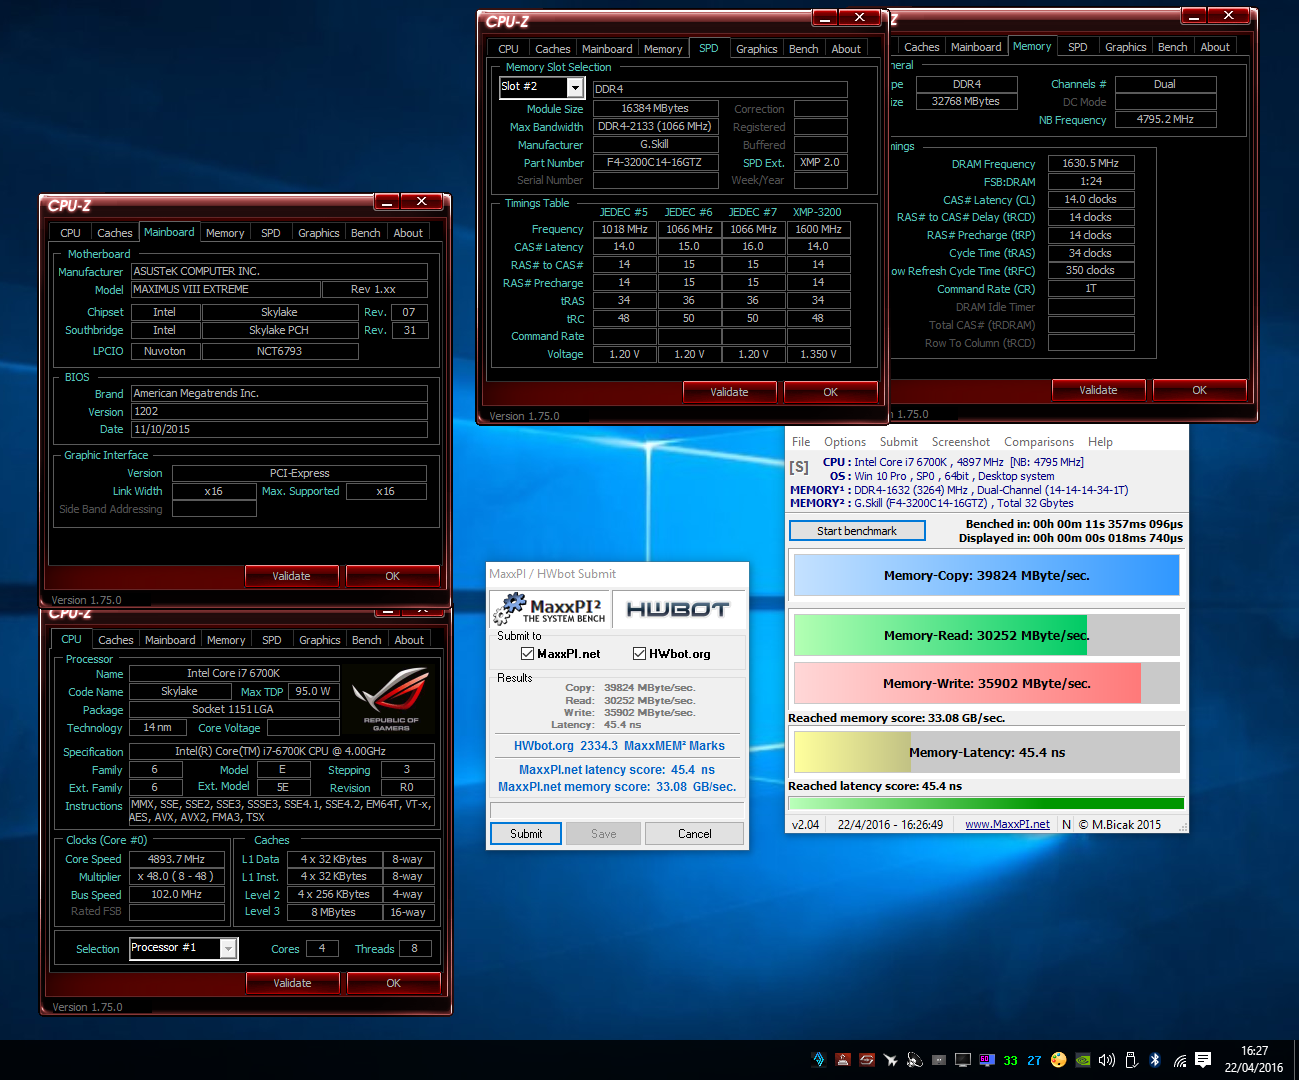
Task: Open the Action Center notification icon
Action: pyautogui.click(x=1203, y=1060)
